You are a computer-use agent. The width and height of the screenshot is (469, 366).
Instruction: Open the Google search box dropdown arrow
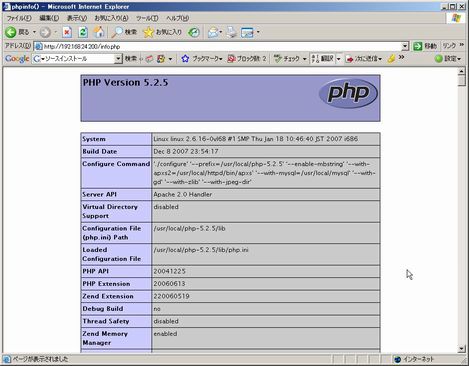[x=118, y=59]
